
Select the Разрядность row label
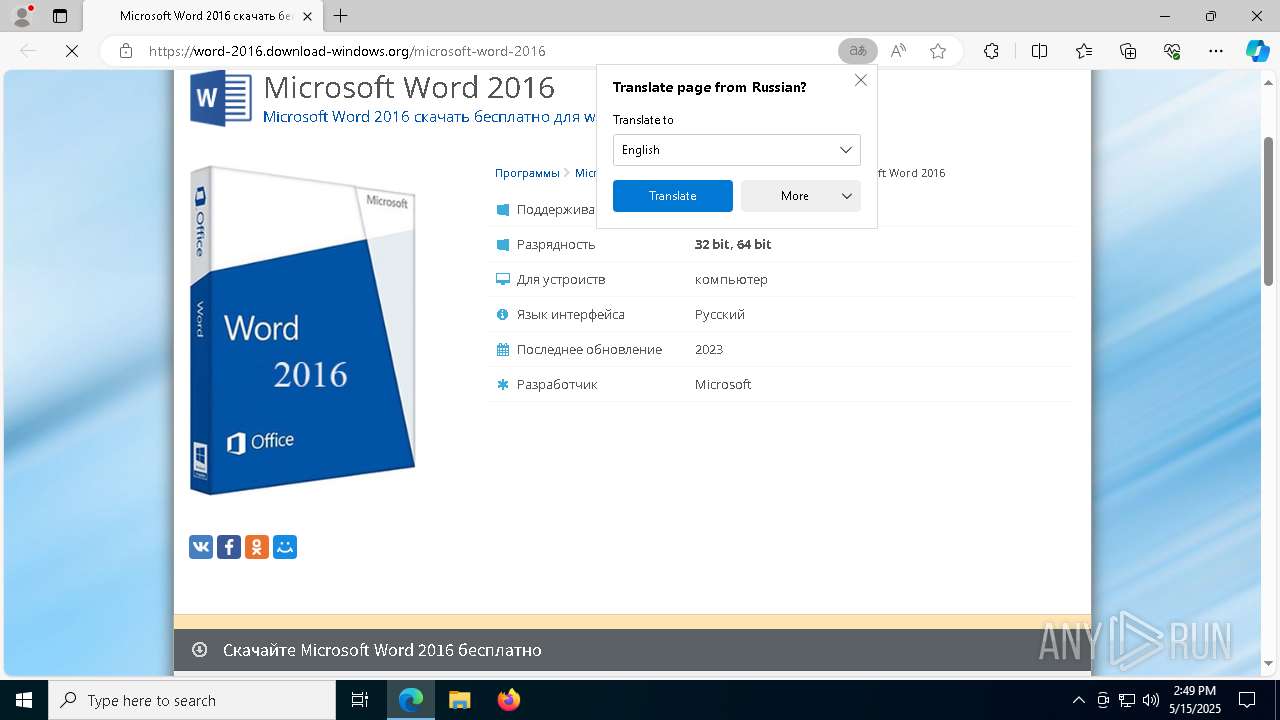pos(556,244)
